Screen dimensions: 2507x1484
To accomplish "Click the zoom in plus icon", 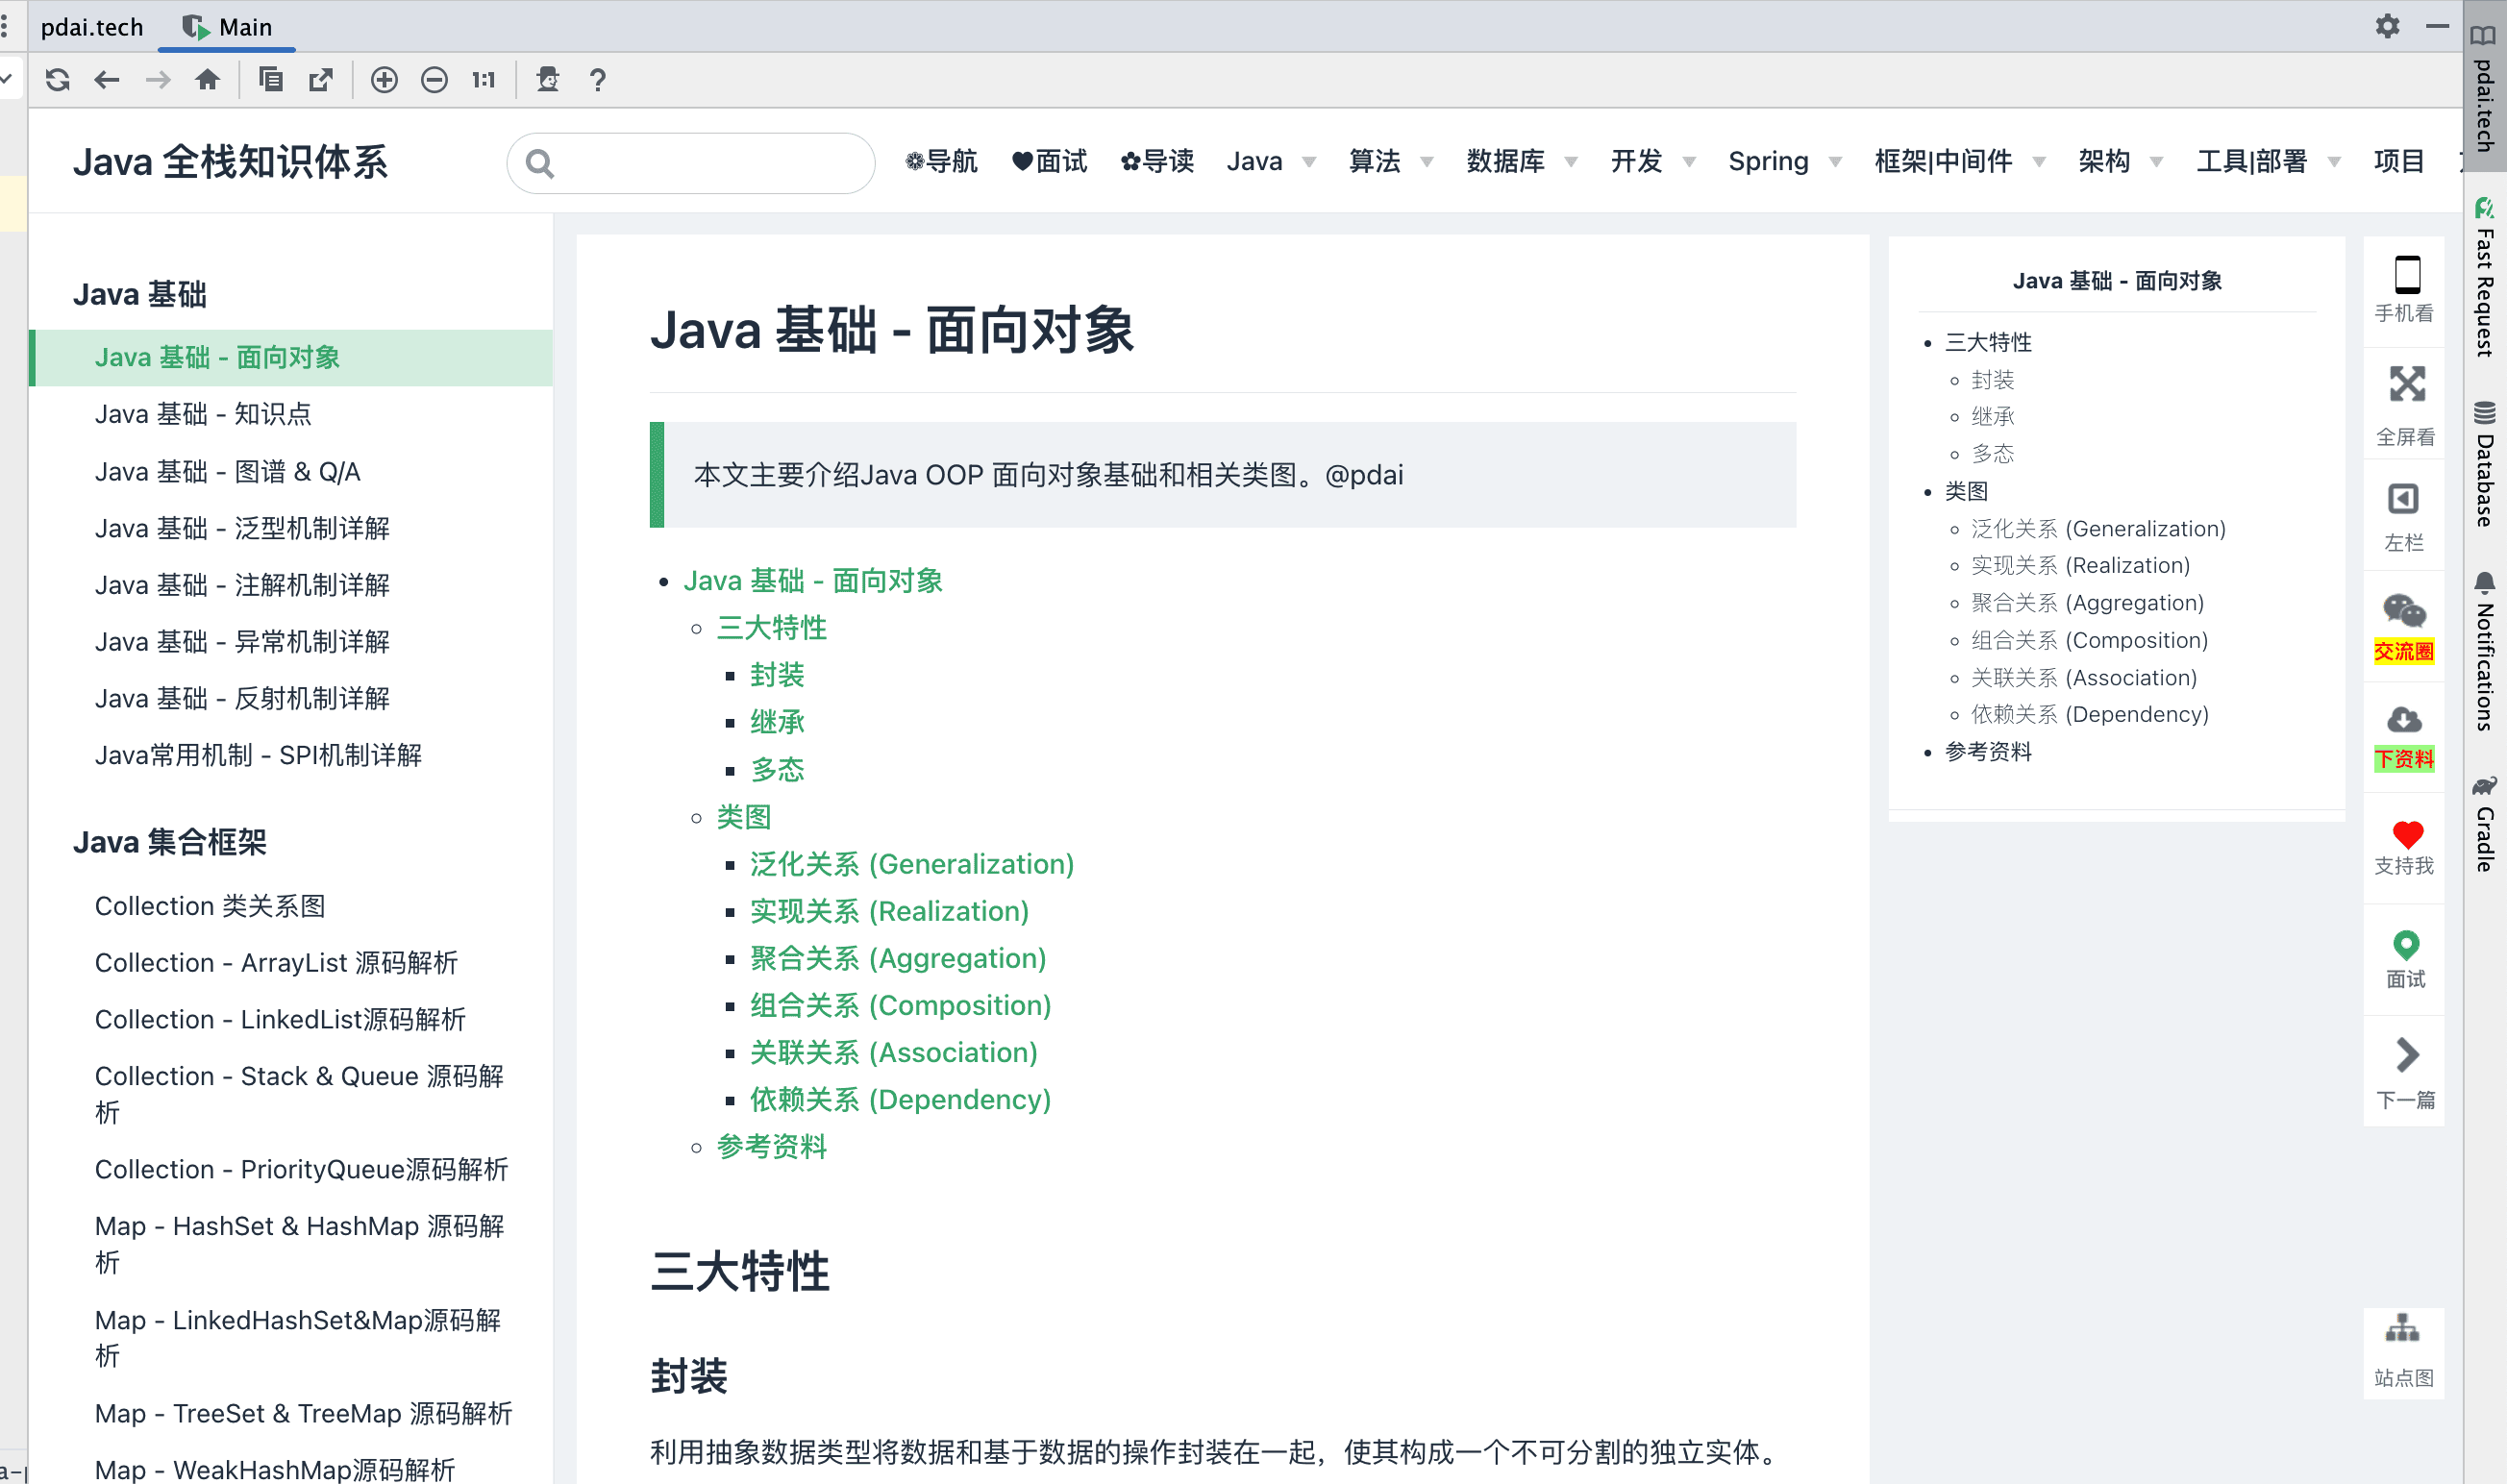I will coord(384,80).
